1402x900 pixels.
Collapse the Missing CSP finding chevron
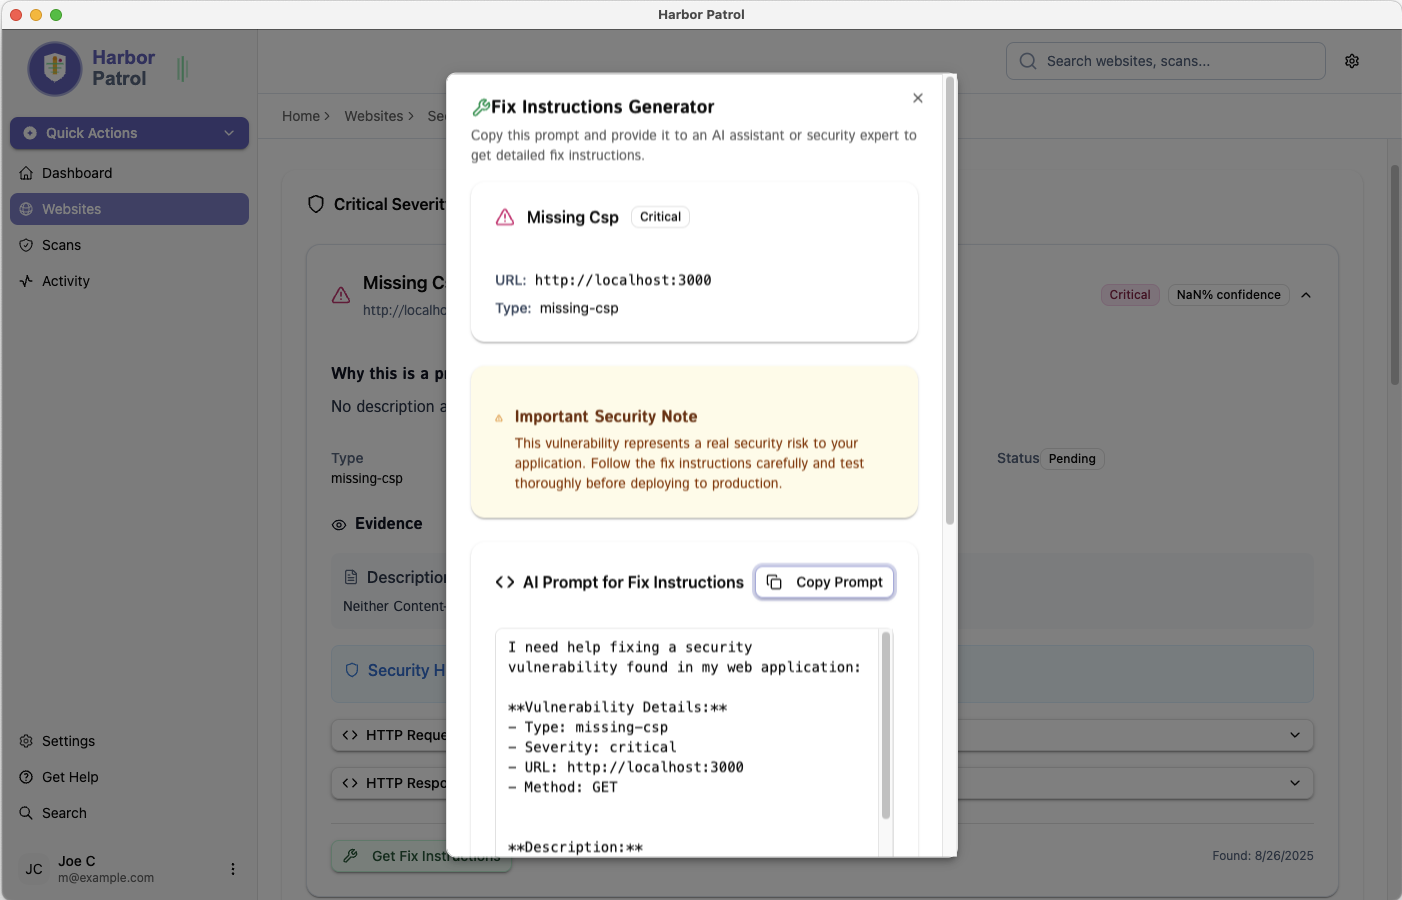[1306, 295]
